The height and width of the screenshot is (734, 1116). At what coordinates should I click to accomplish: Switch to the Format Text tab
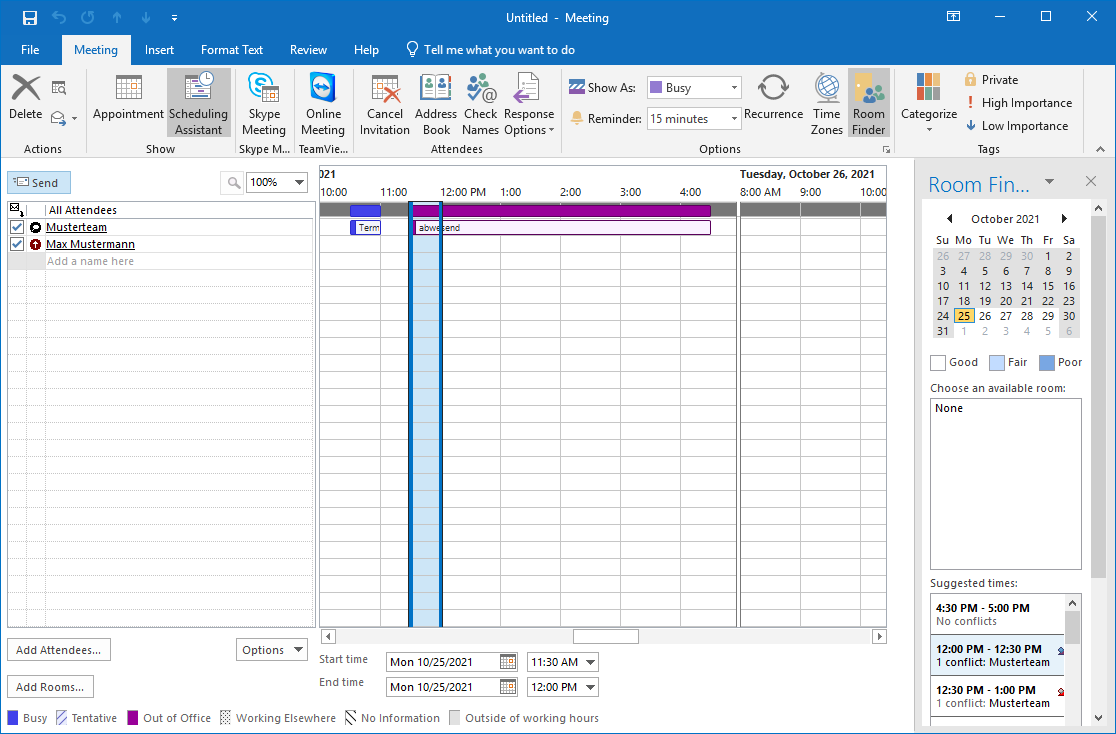(x=232, y=50)
